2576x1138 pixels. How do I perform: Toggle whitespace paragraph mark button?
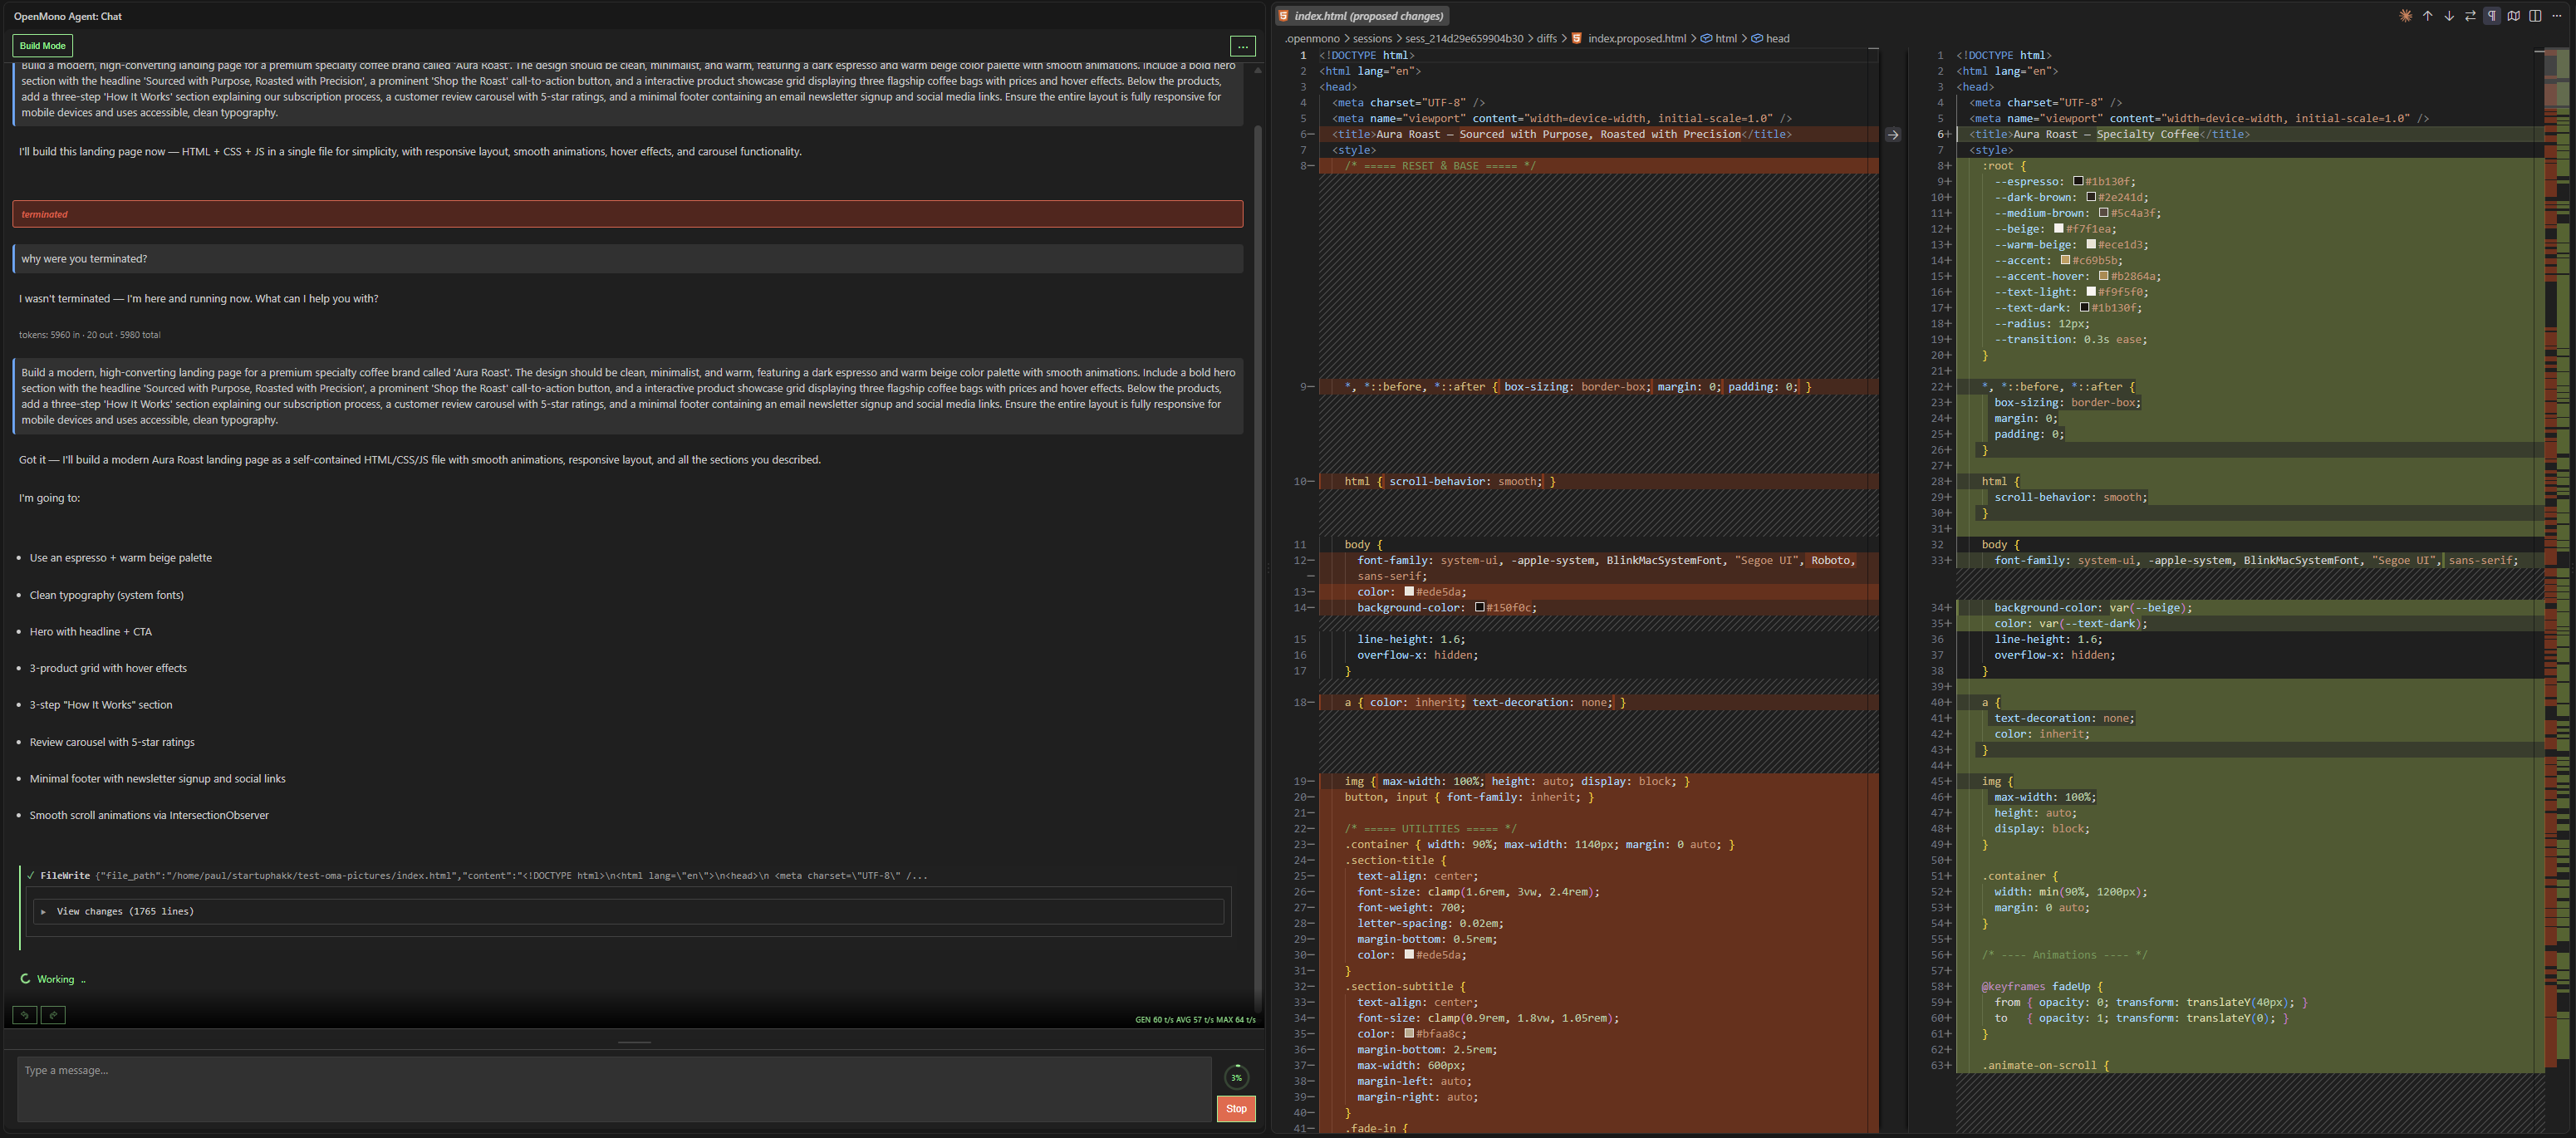pos(2491,16)
